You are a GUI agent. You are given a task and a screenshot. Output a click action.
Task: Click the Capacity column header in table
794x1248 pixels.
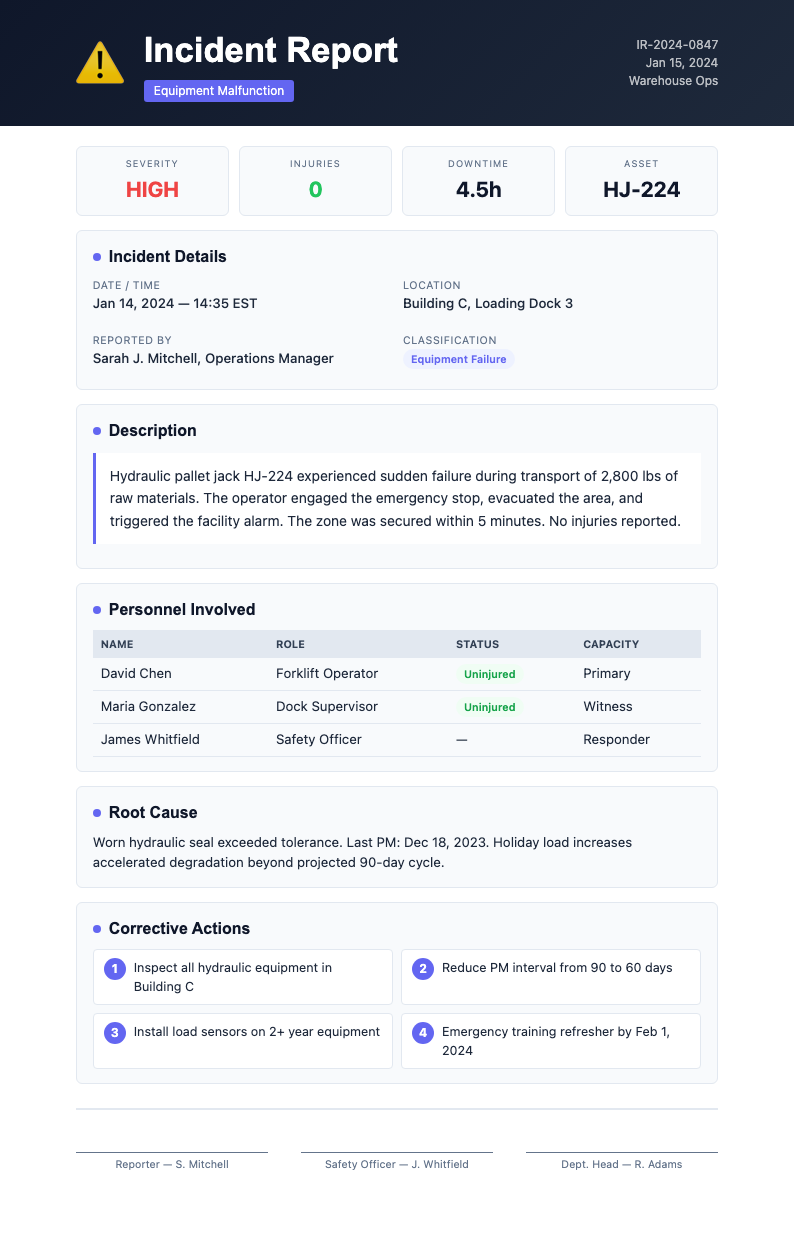[x=611, y=644]
